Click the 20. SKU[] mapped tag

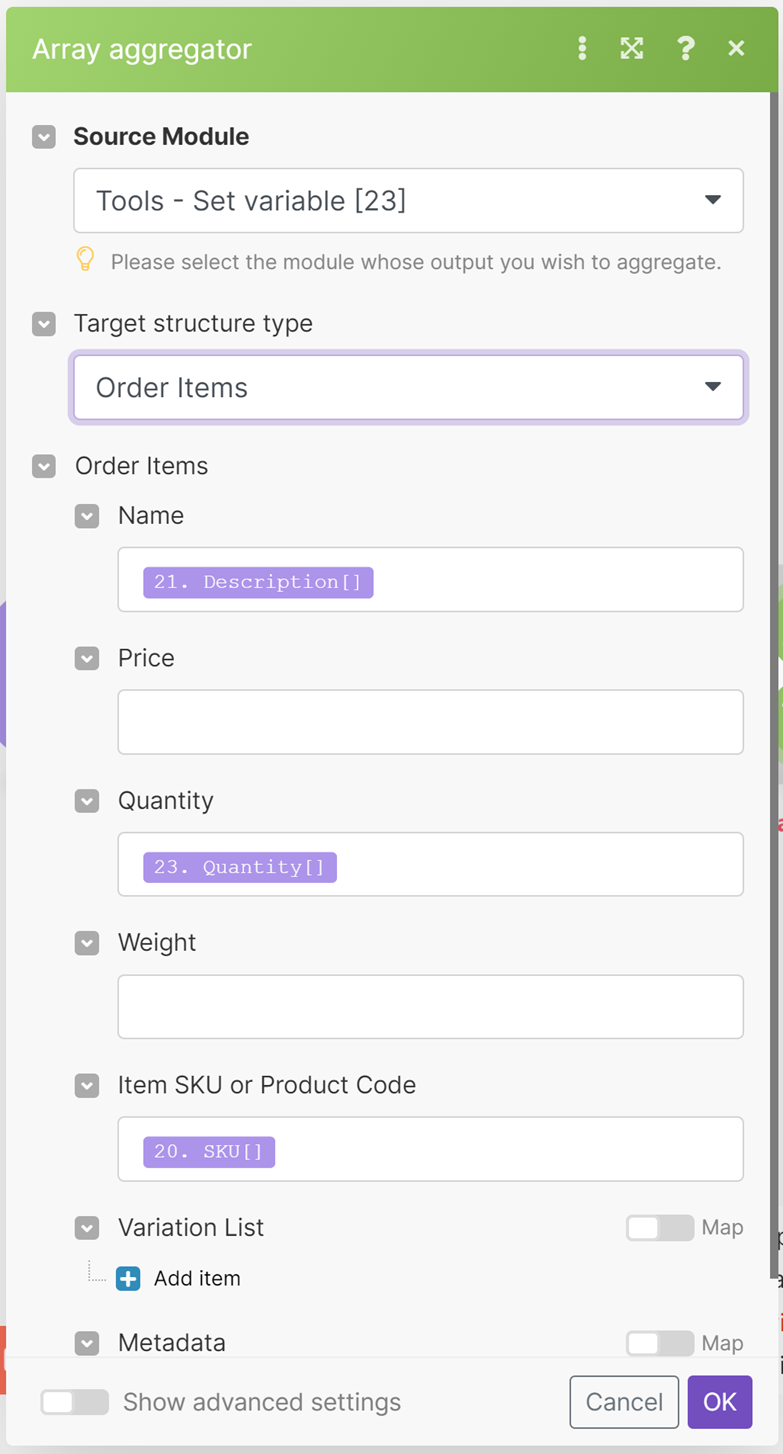pos(209,1152)
